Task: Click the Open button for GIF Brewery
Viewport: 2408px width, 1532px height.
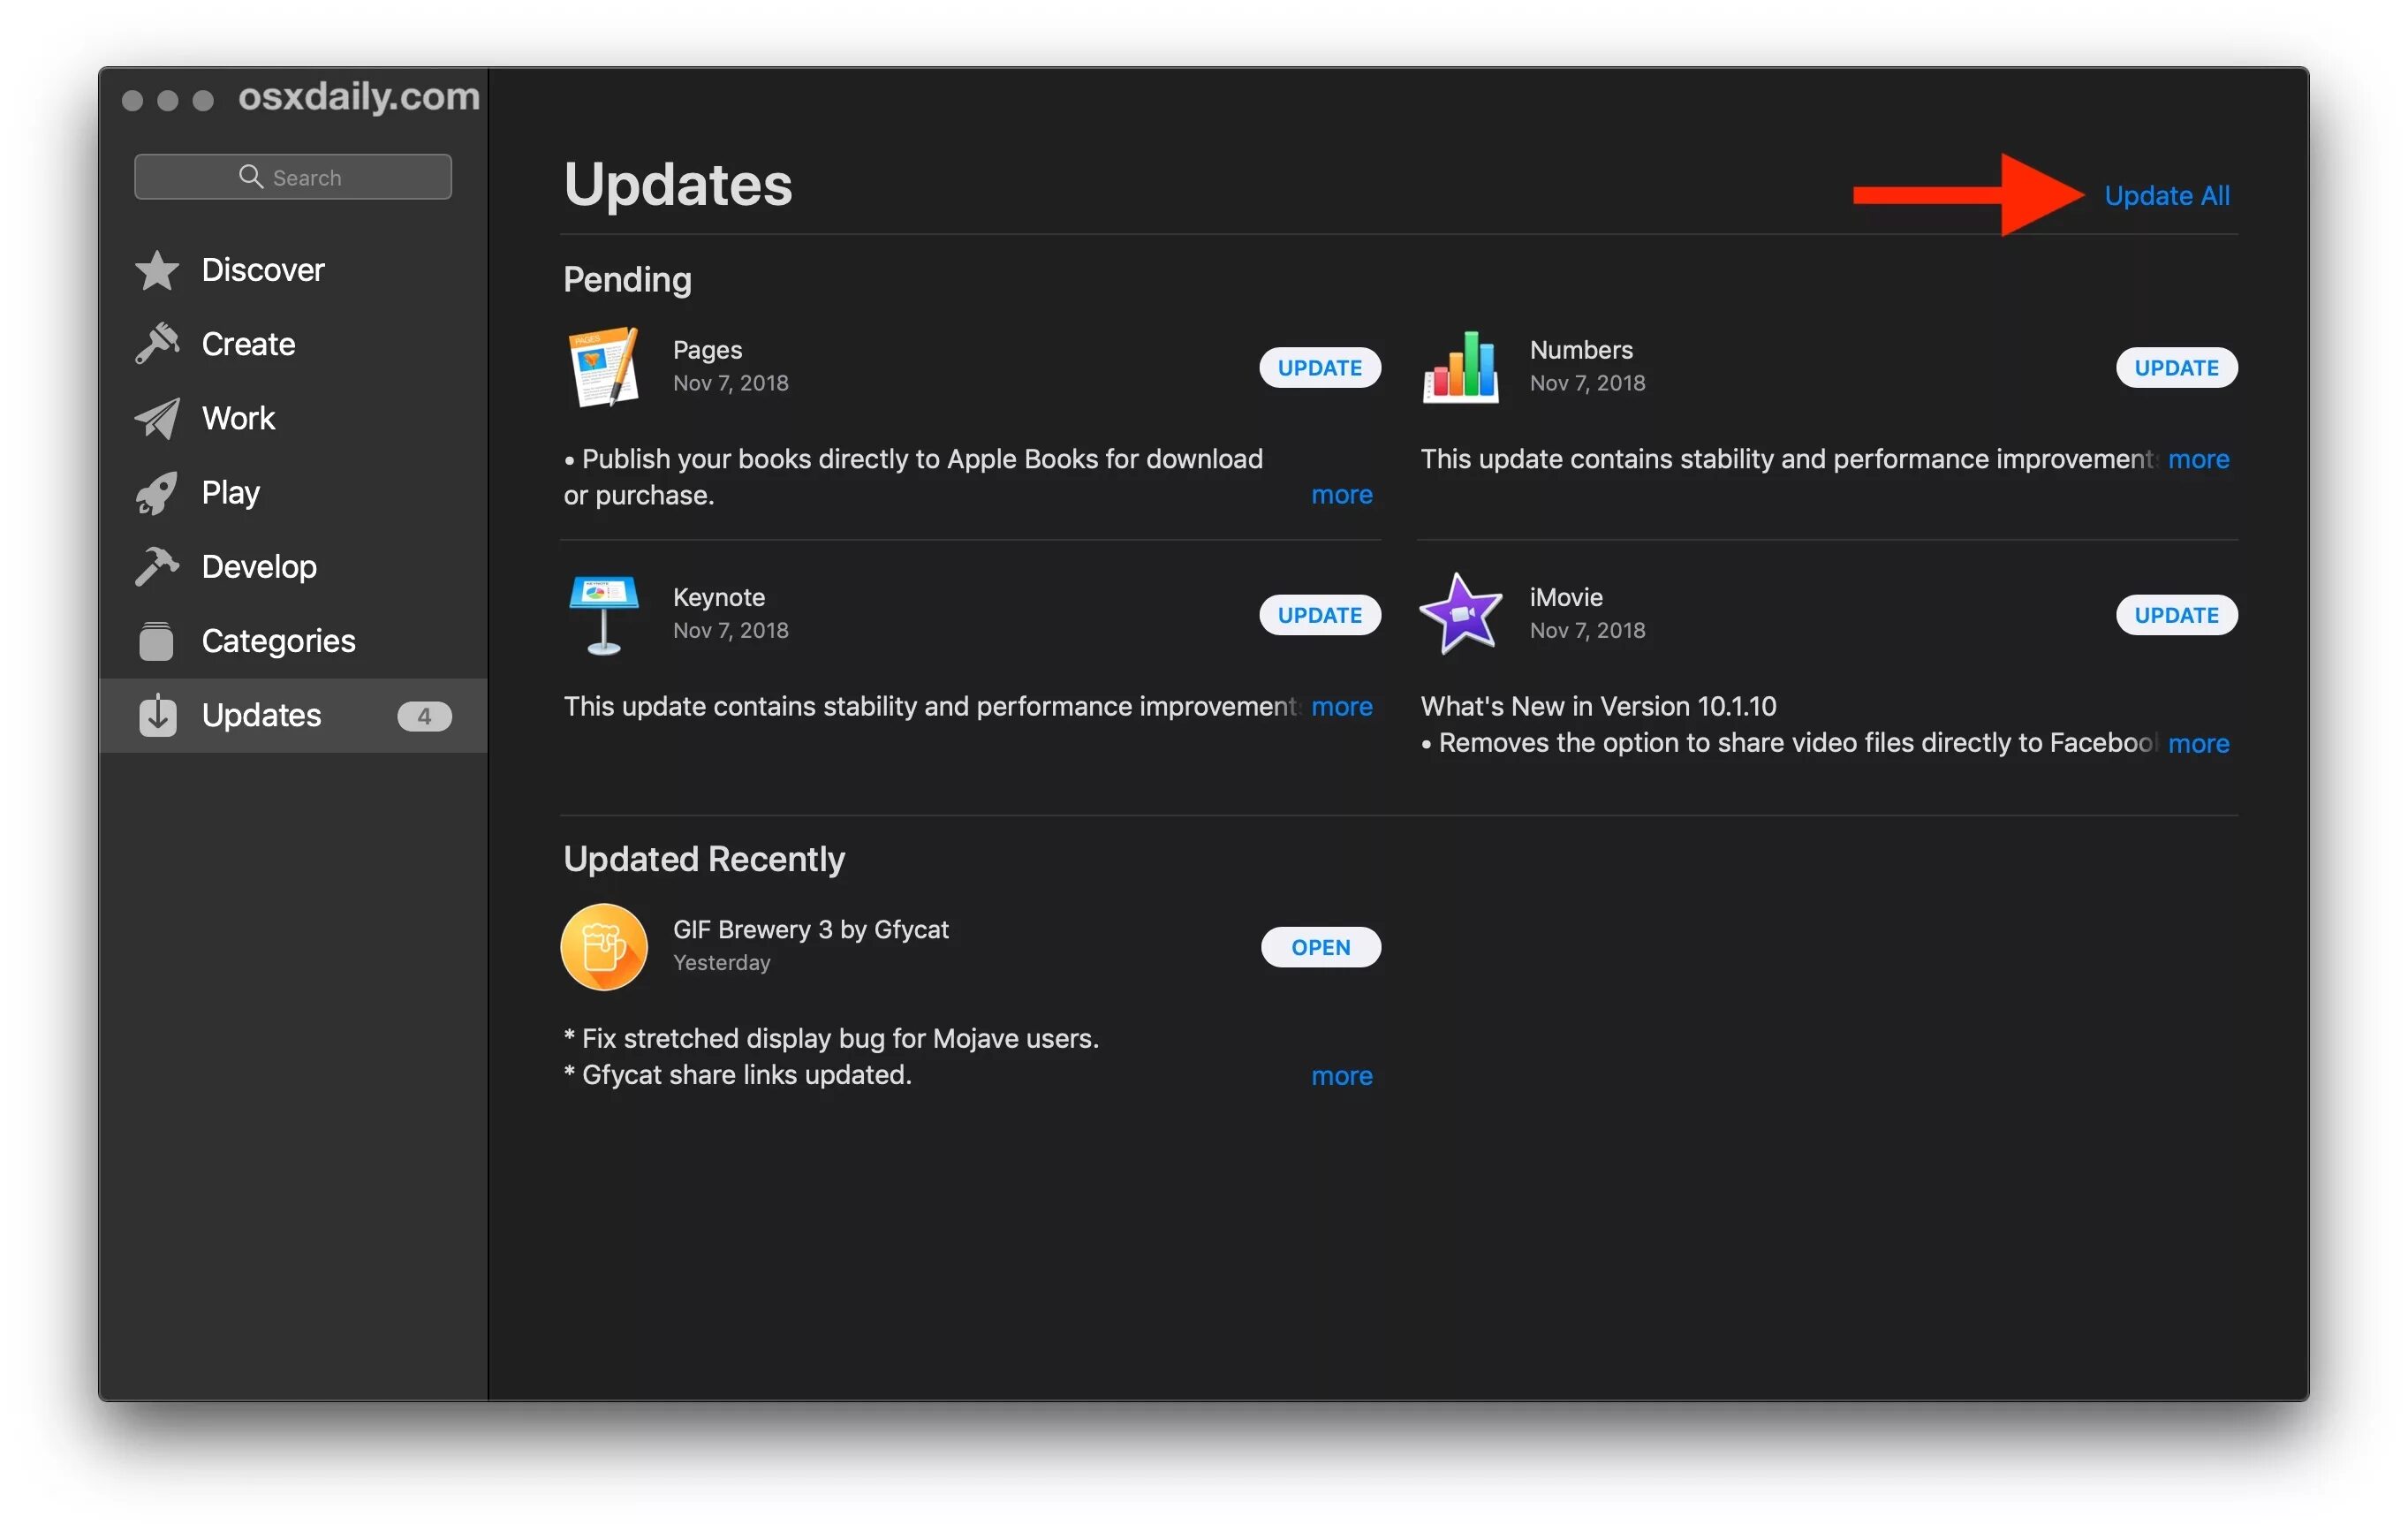Action: pos(1320,946)
